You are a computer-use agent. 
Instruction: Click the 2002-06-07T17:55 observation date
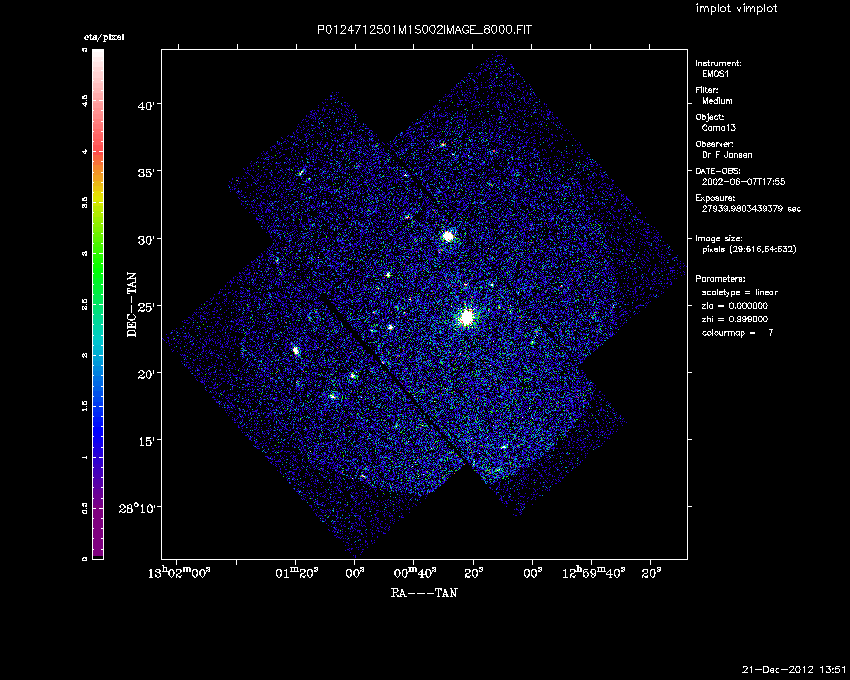(x=743, y=182)
